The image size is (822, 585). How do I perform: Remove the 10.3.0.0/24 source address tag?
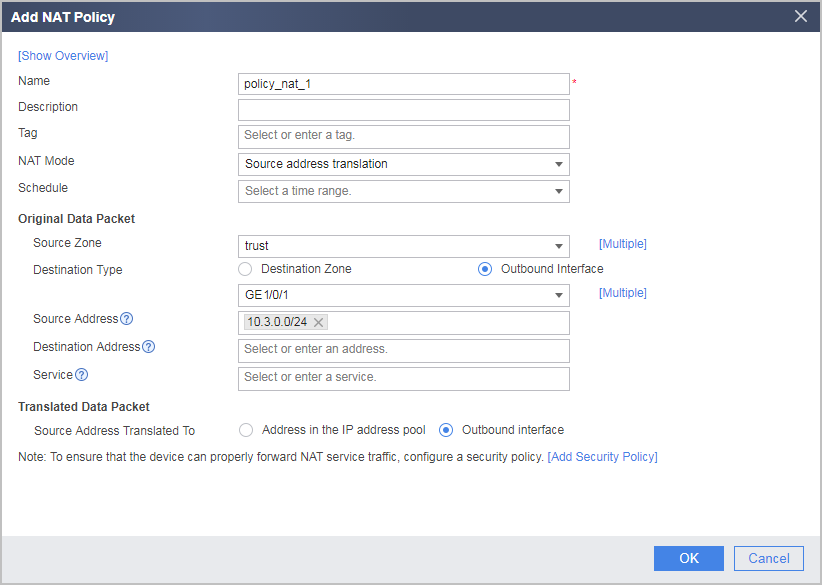tap(318, 322)
